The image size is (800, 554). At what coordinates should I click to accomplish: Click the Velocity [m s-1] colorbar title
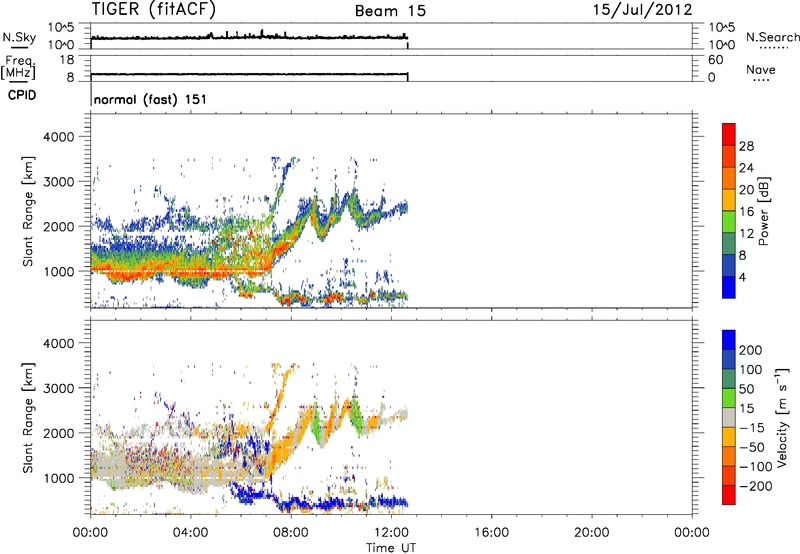tap(782, 417)
